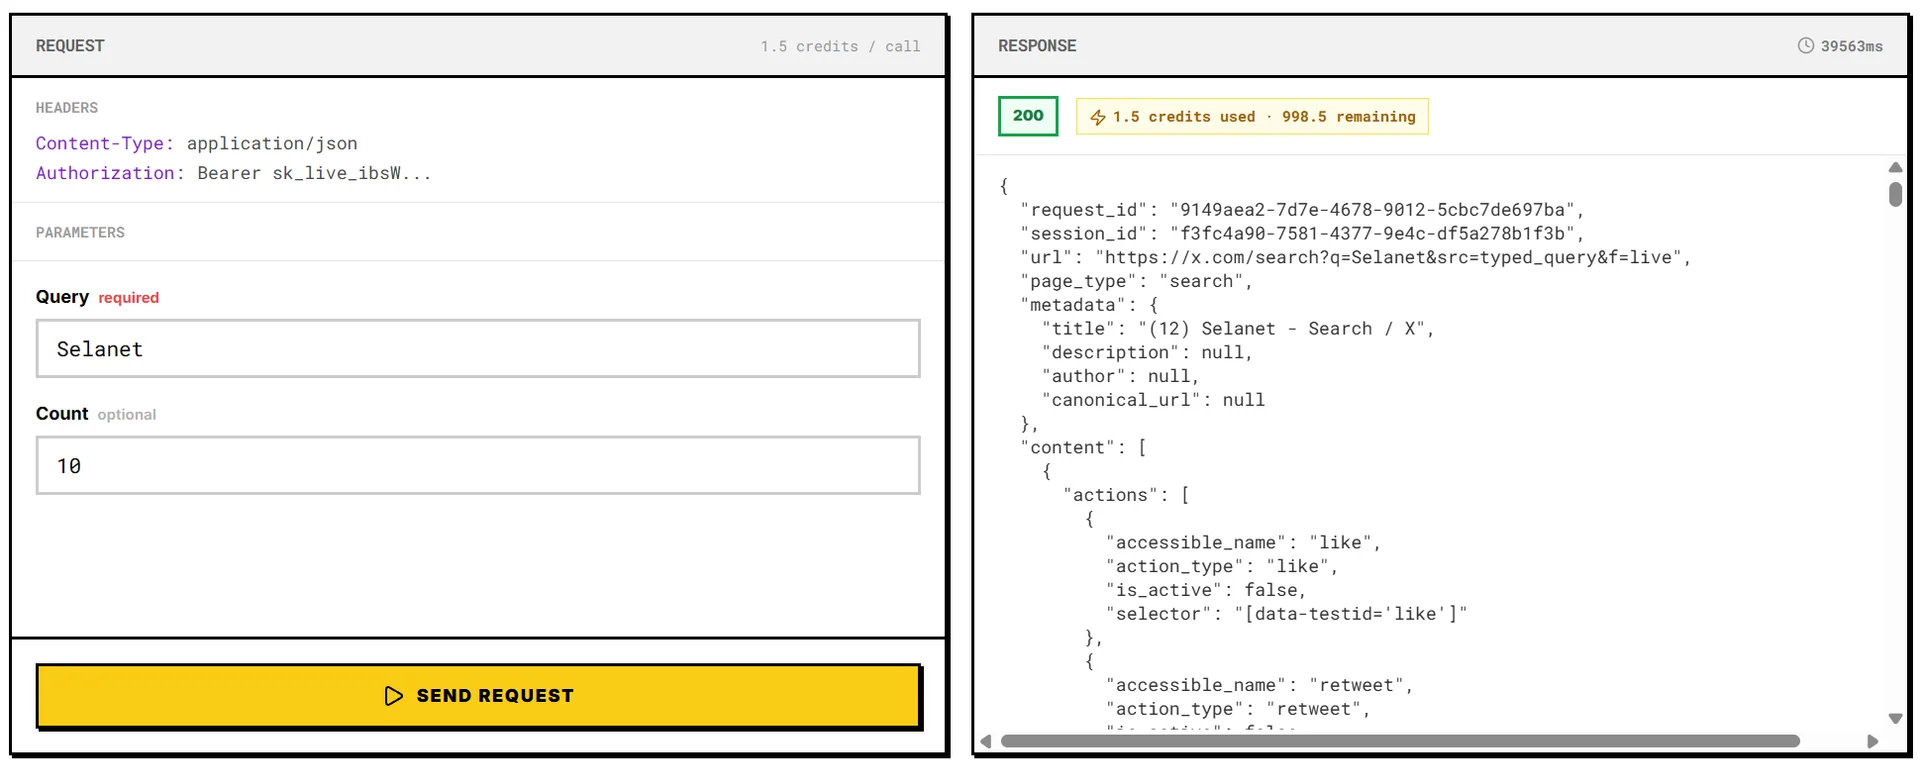Select the Content-Type header line
Screen dimensions: 1920x776
[x=197, y=144]
